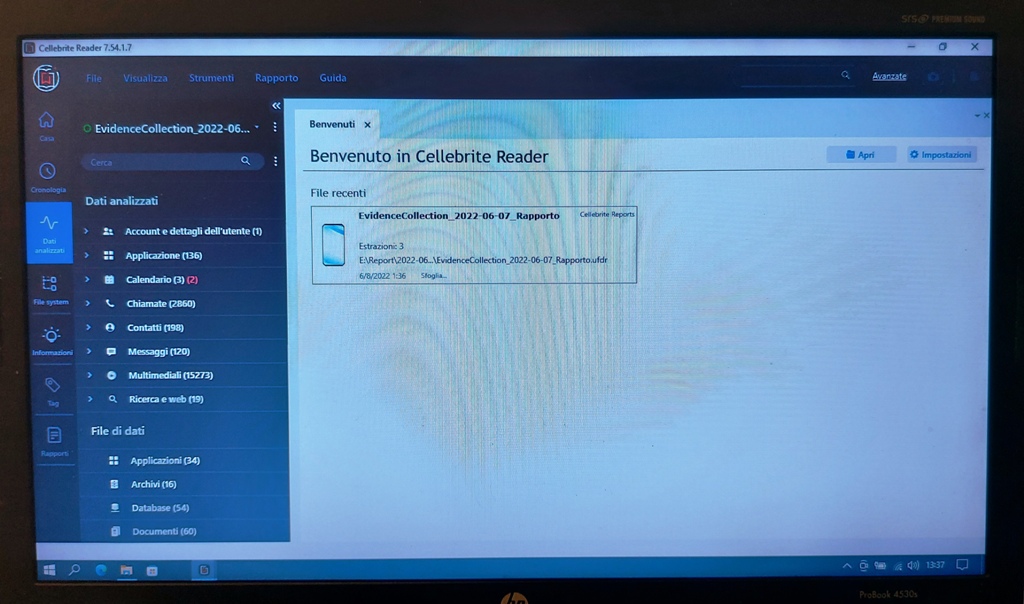The height and width of the screenshot is (604, 1024).
Task: Open the Guida menu
Action: pyautogui.click(x=332, y=78)
